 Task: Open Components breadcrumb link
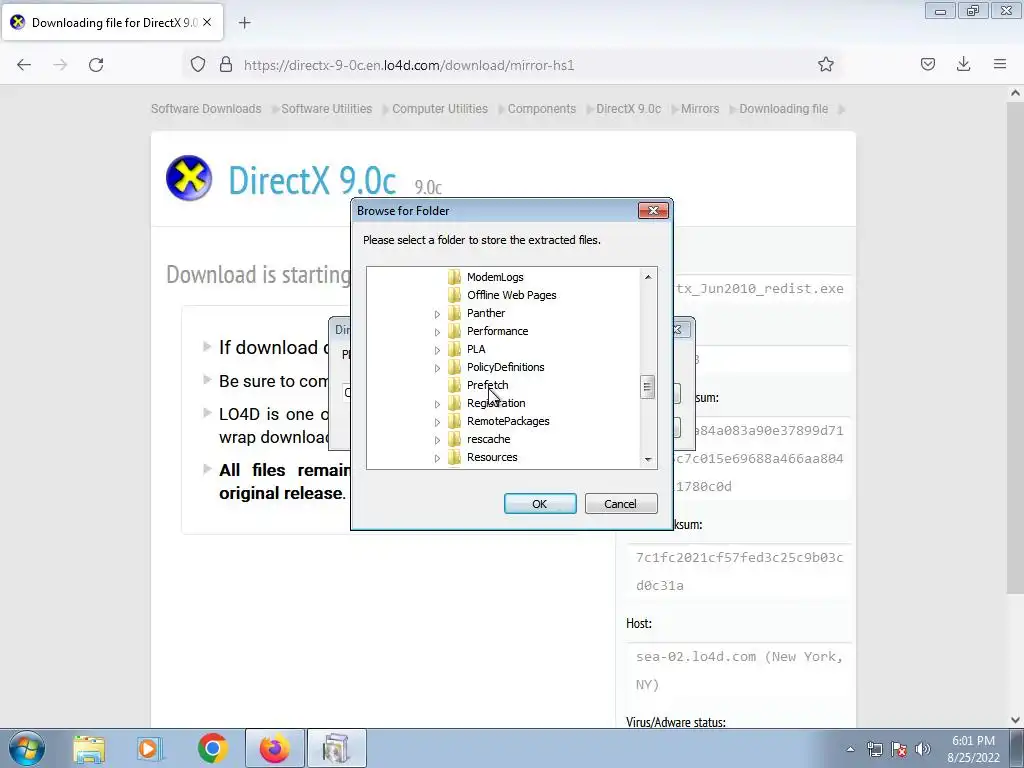[x=541, y=109]
